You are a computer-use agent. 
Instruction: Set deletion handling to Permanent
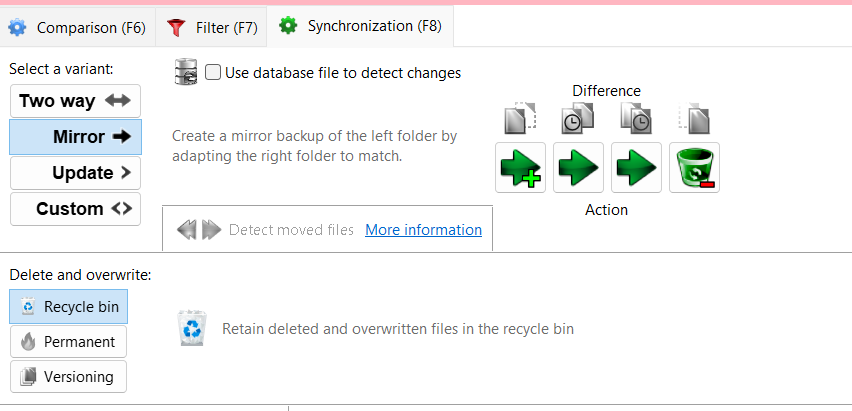click(69, 342)
